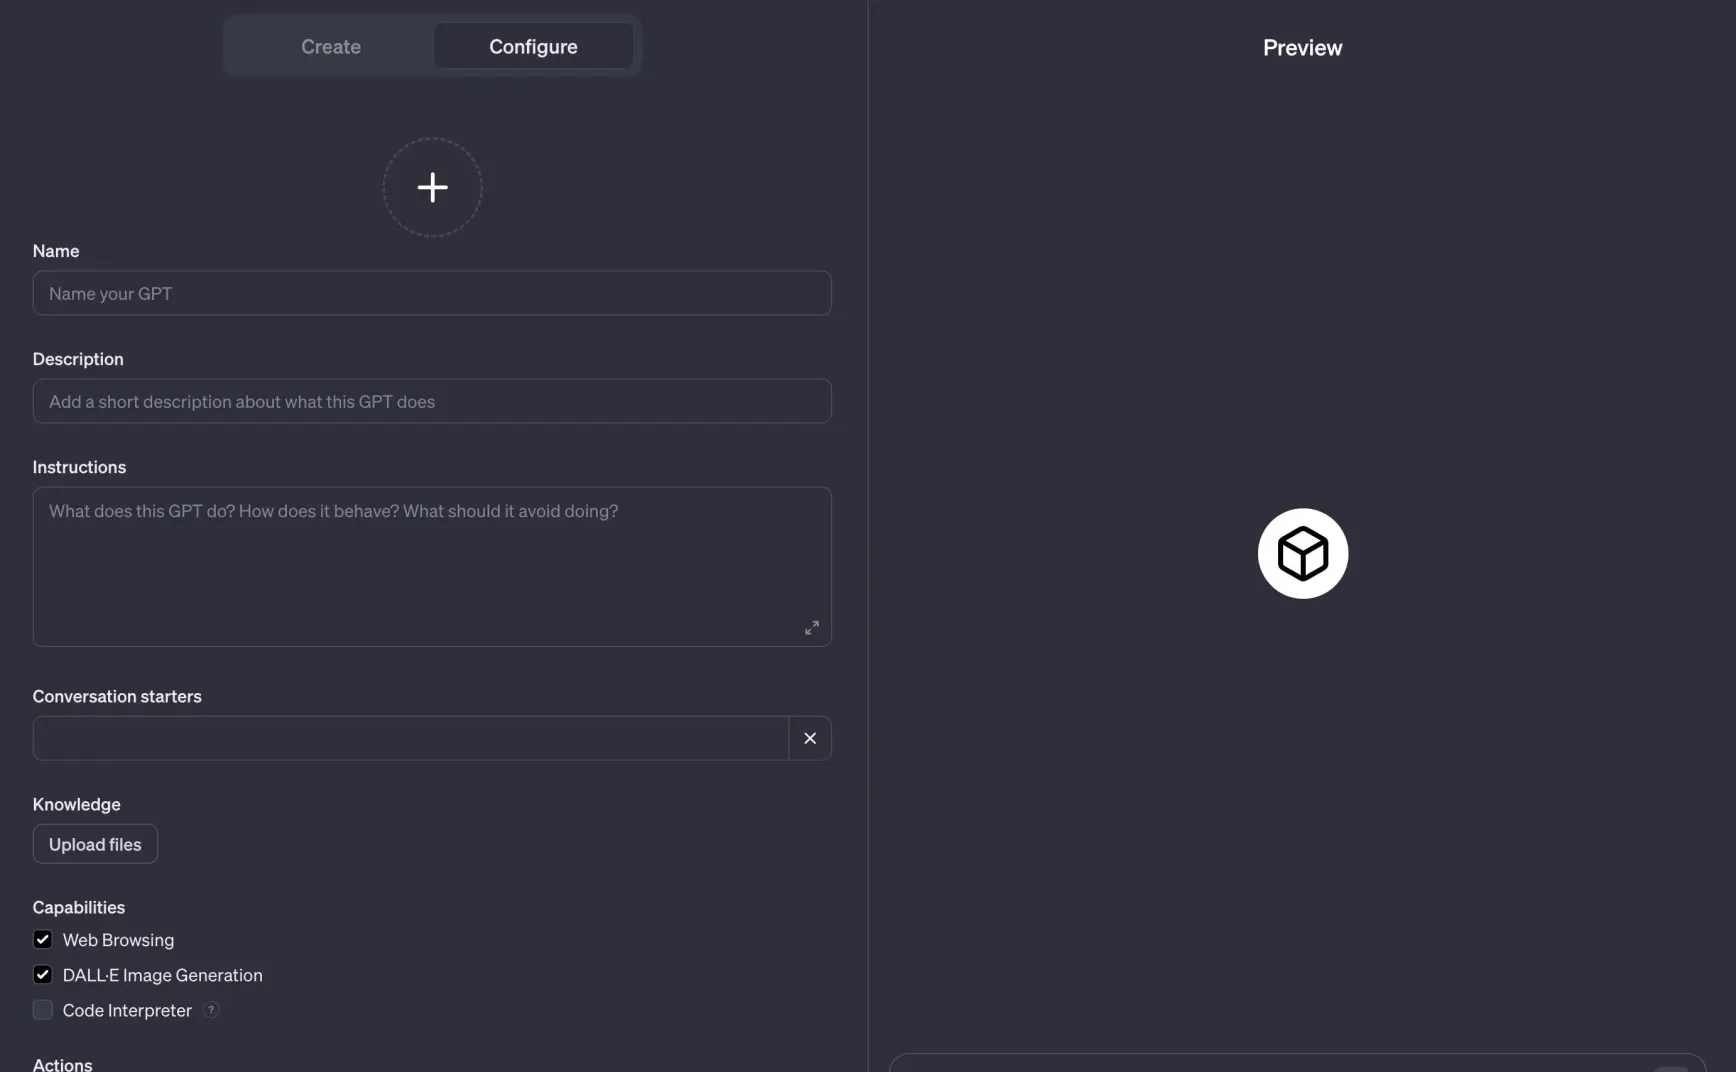The image size is (1736, 1072).
Task: Enable the Code Interpreter checkbox
Action: 42,1010
